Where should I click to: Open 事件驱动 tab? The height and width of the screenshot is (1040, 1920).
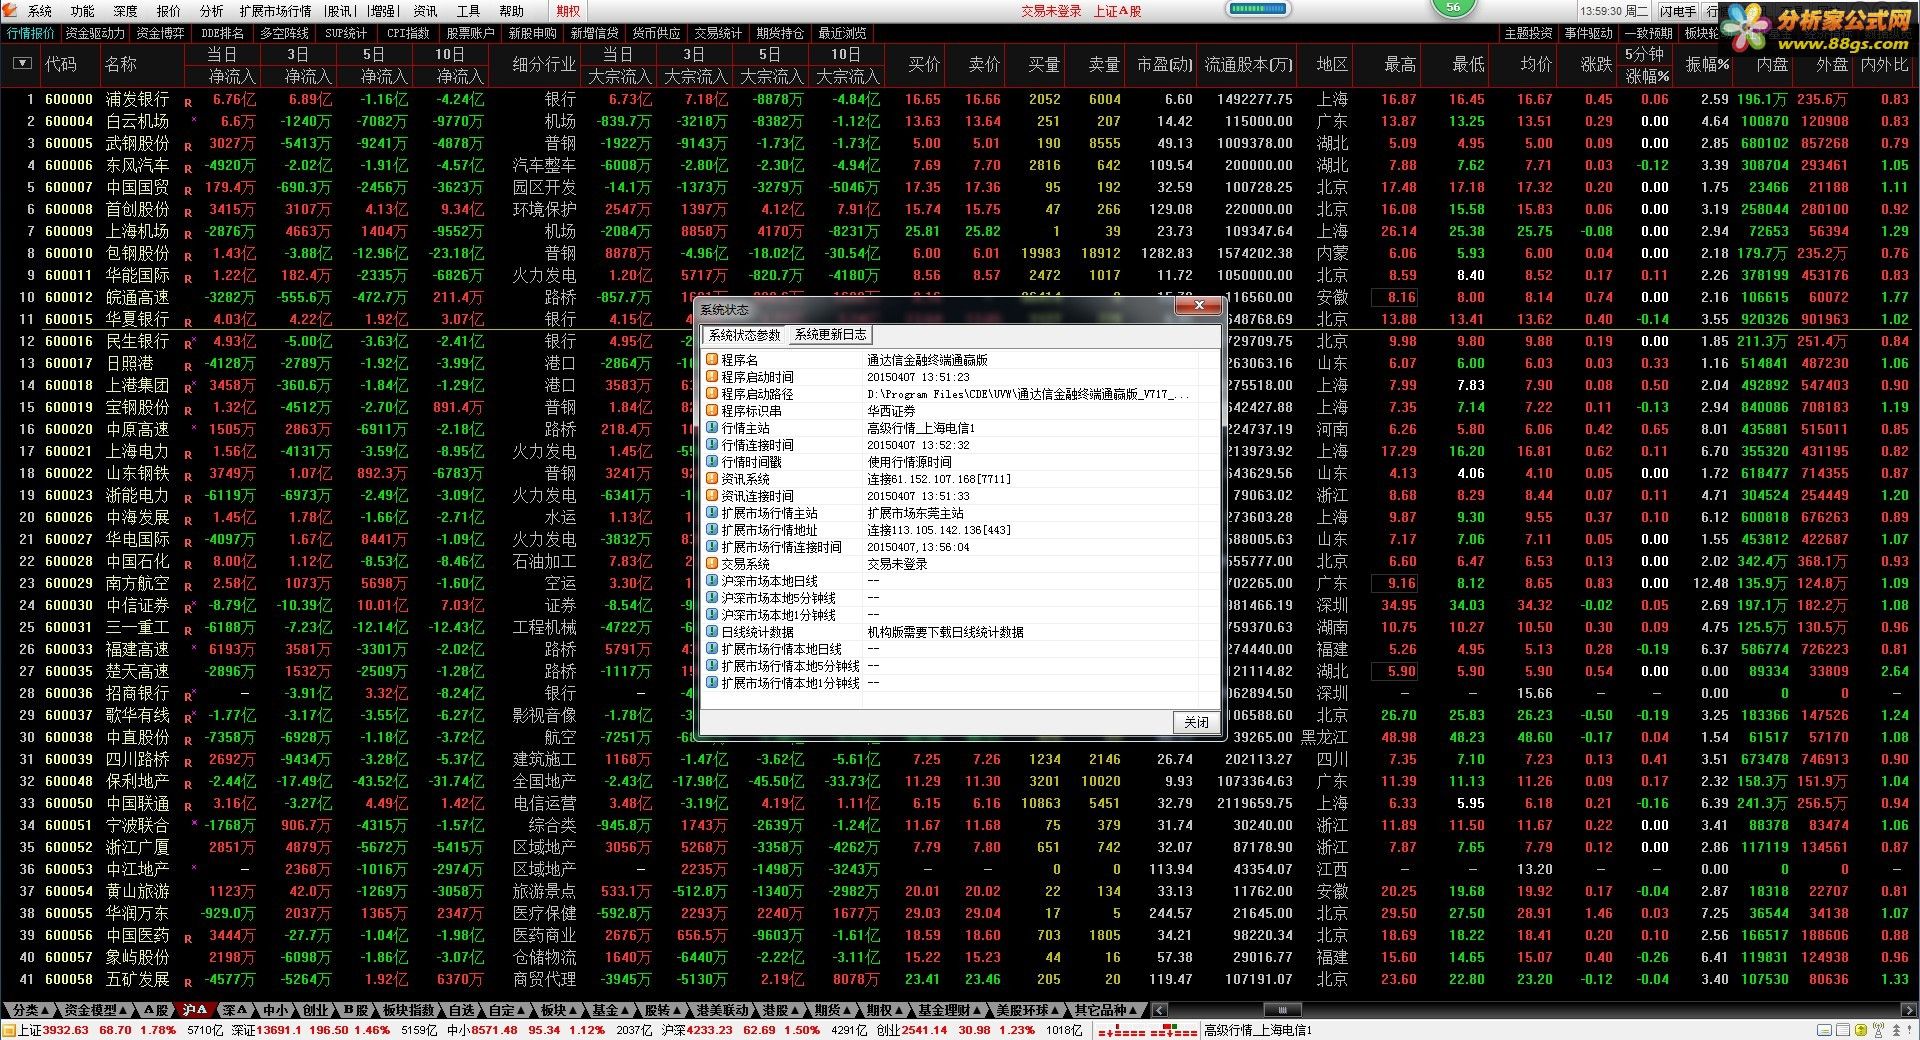click(x=1589, y=33)
